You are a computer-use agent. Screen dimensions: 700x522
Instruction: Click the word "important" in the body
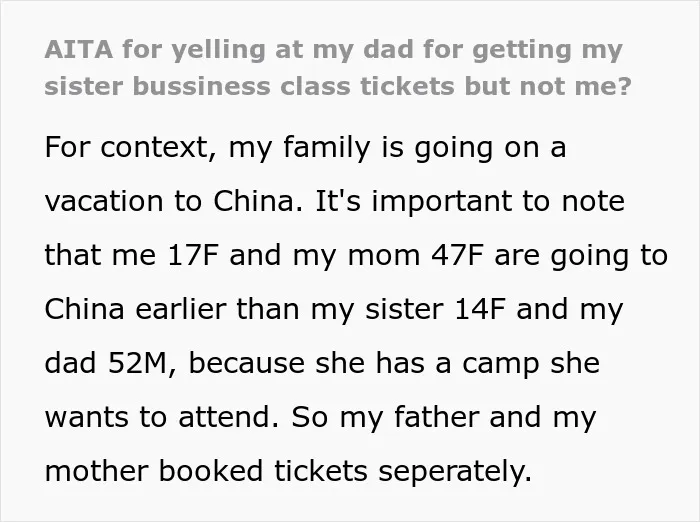pos(441,202)
